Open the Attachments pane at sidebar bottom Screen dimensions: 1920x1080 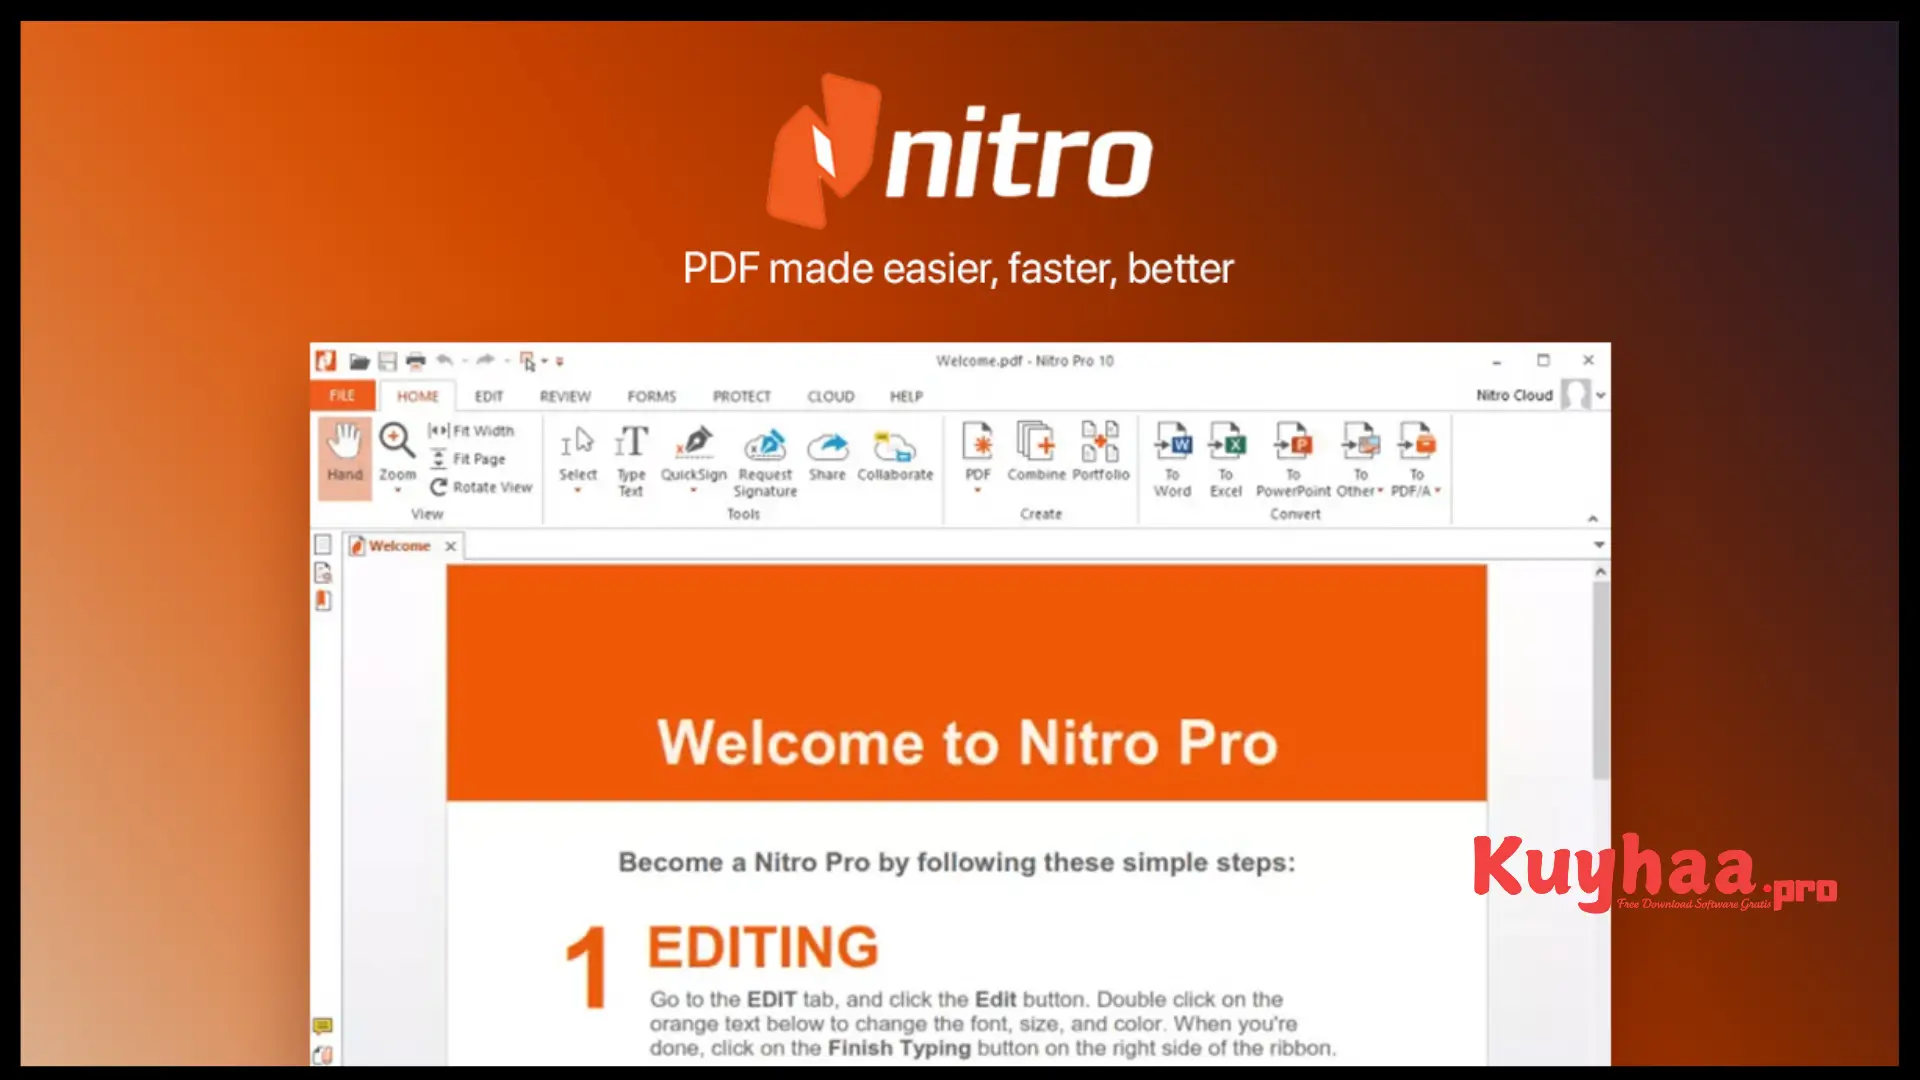pyautogui.click(x=322, y=1055)
